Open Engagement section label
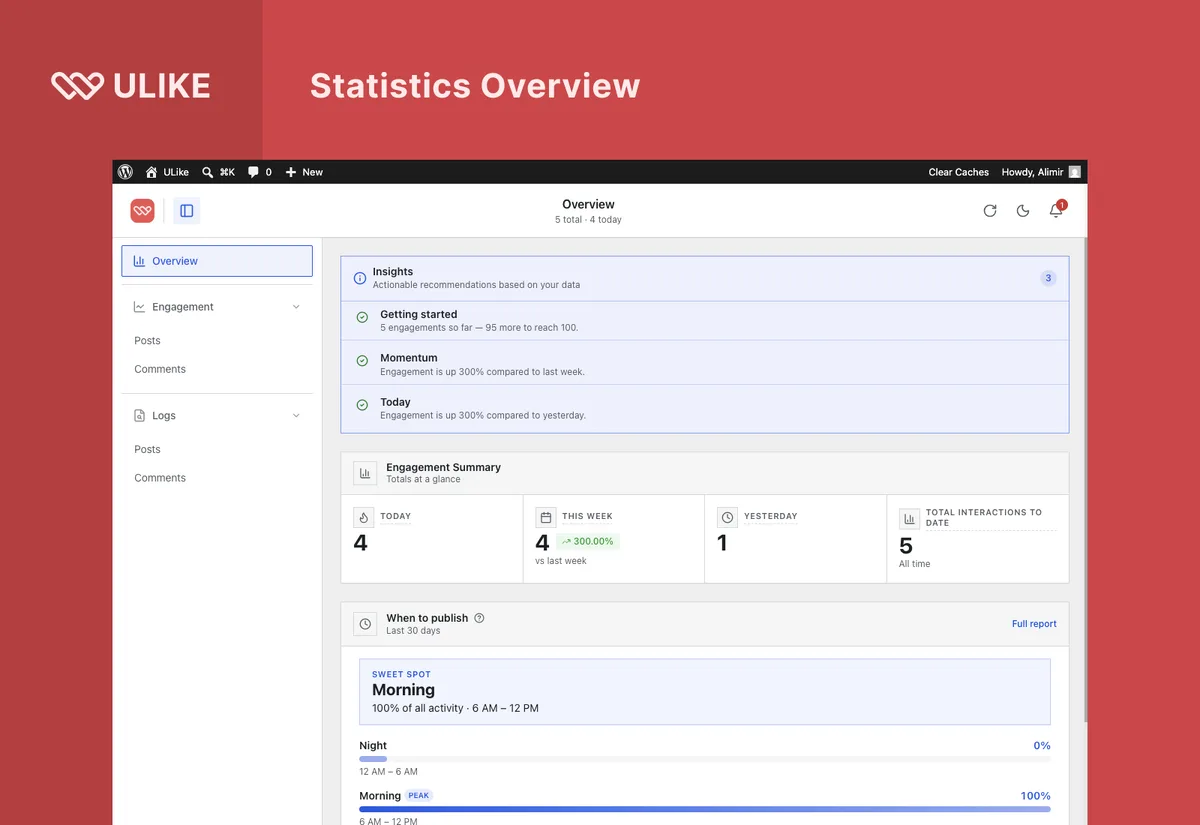This screenshot has width=1200, height=825. (183, 307)
